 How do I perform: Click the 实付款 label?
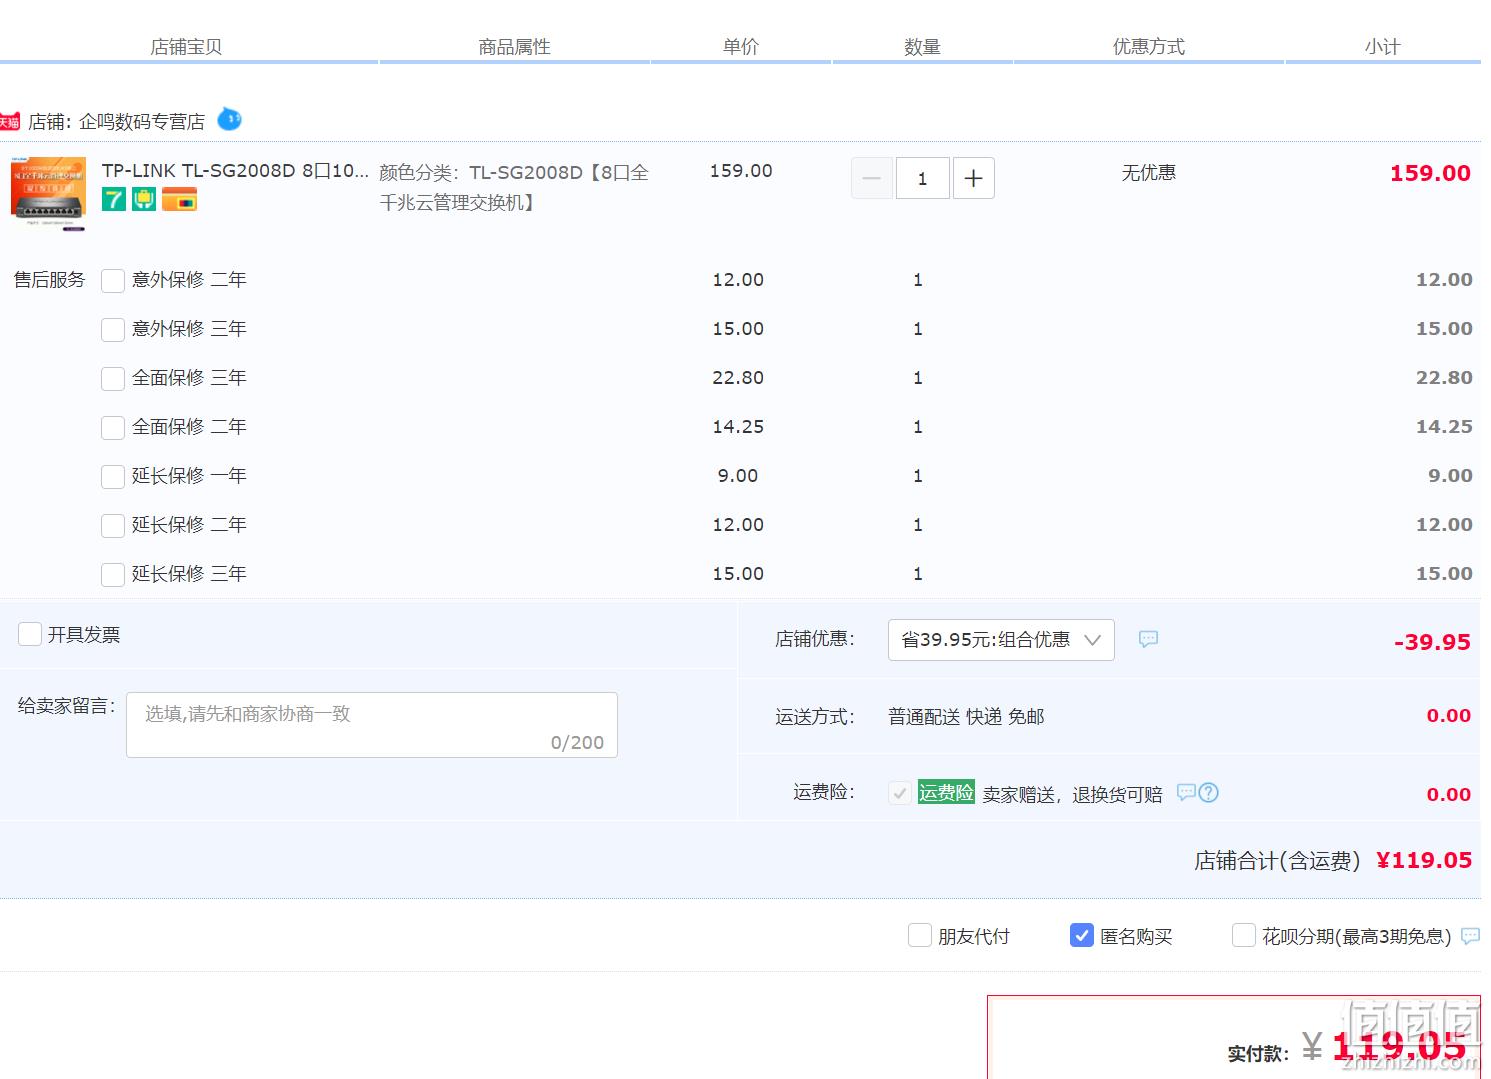(x=1258, y=1053)
